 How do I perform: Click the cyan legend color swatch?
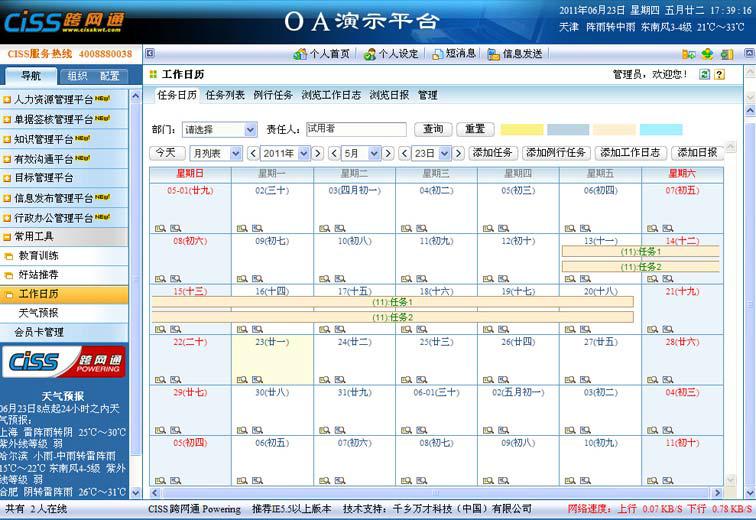pyautogui.click(x=661, y=129)
